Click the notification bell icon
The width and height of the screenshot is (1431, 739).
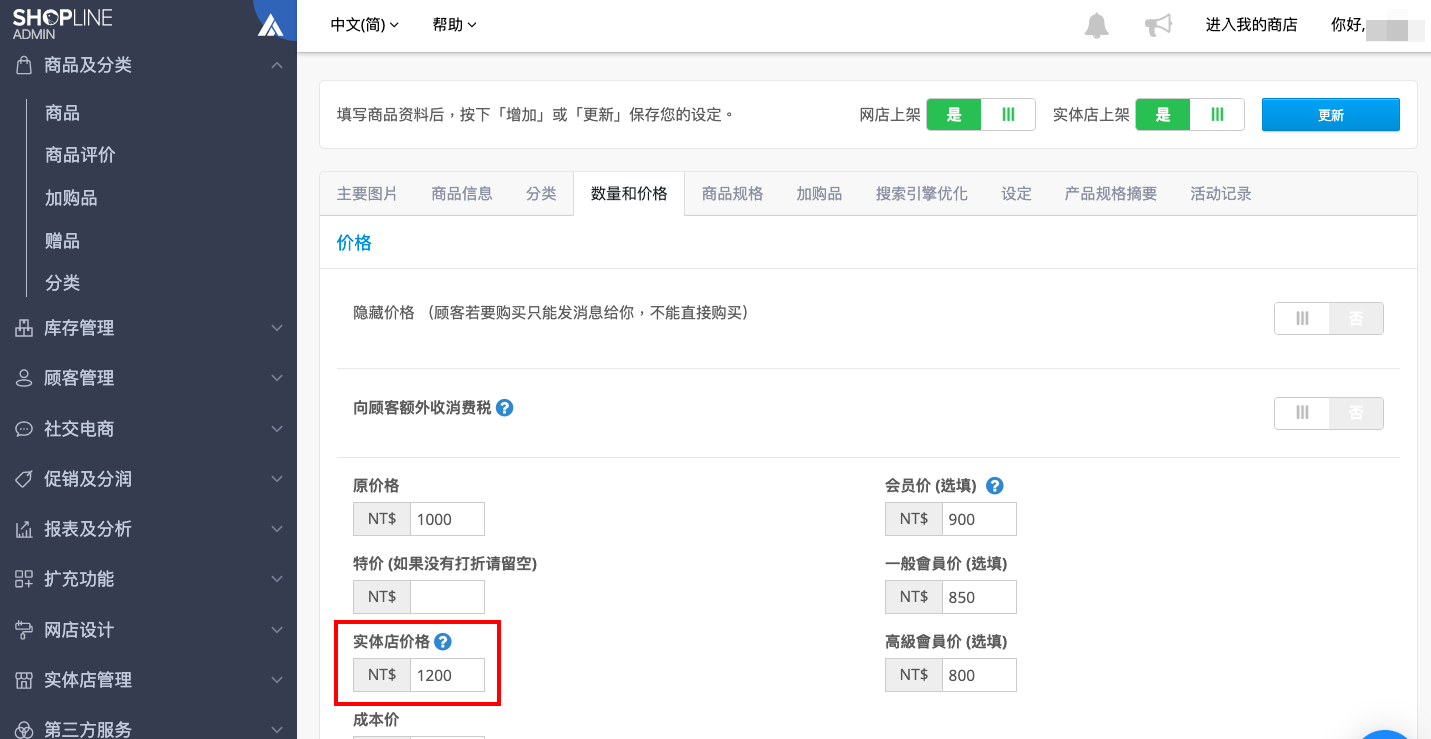1097,25
